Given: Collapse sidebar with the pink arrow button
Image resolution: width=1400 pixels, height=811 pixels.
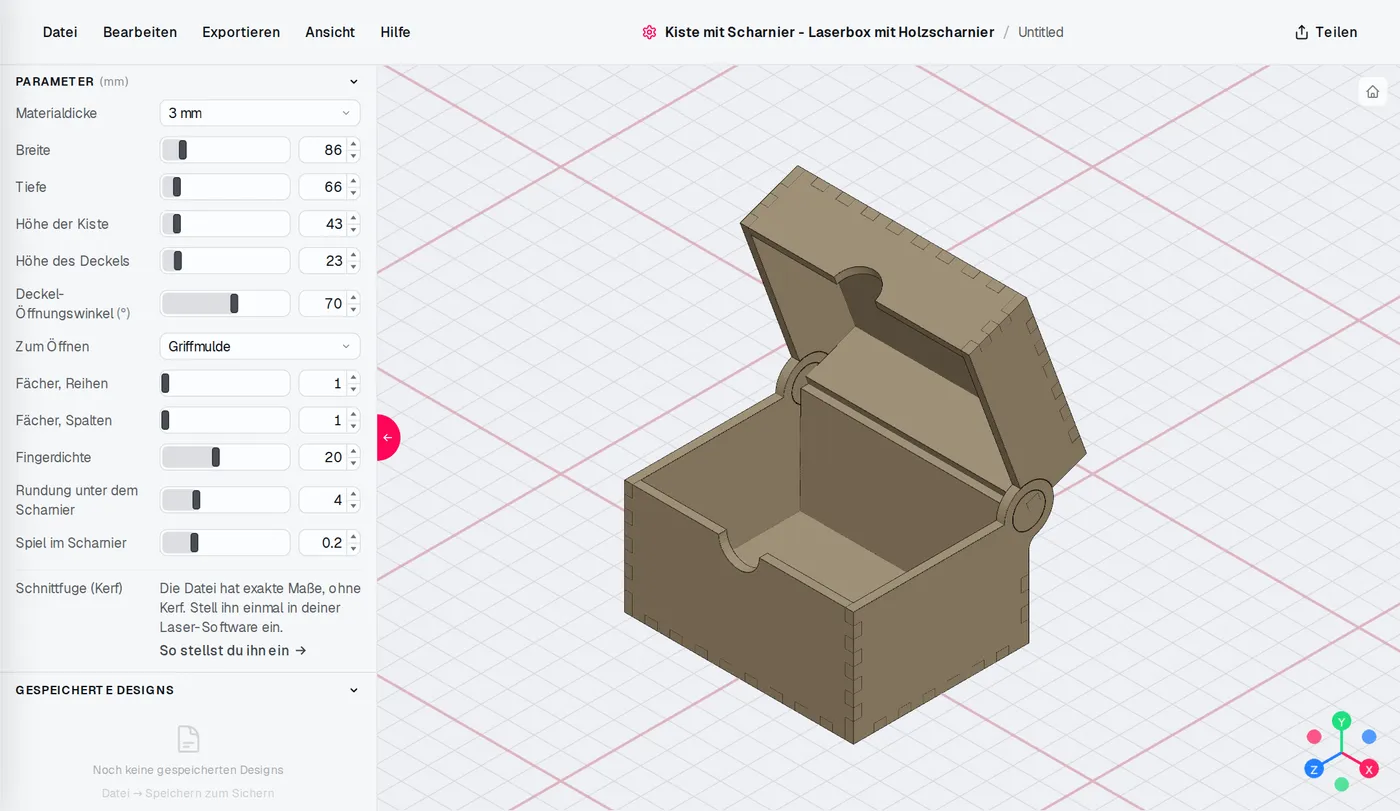Looking at the screenshot, I should tap(388, 437).
